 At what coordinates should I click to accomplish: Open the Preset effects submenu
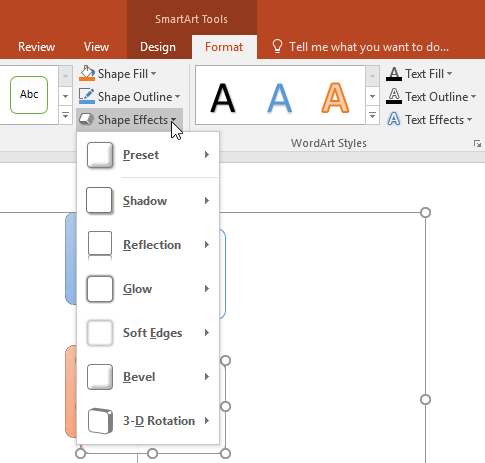pyautogui.click(x=148, y=155)
